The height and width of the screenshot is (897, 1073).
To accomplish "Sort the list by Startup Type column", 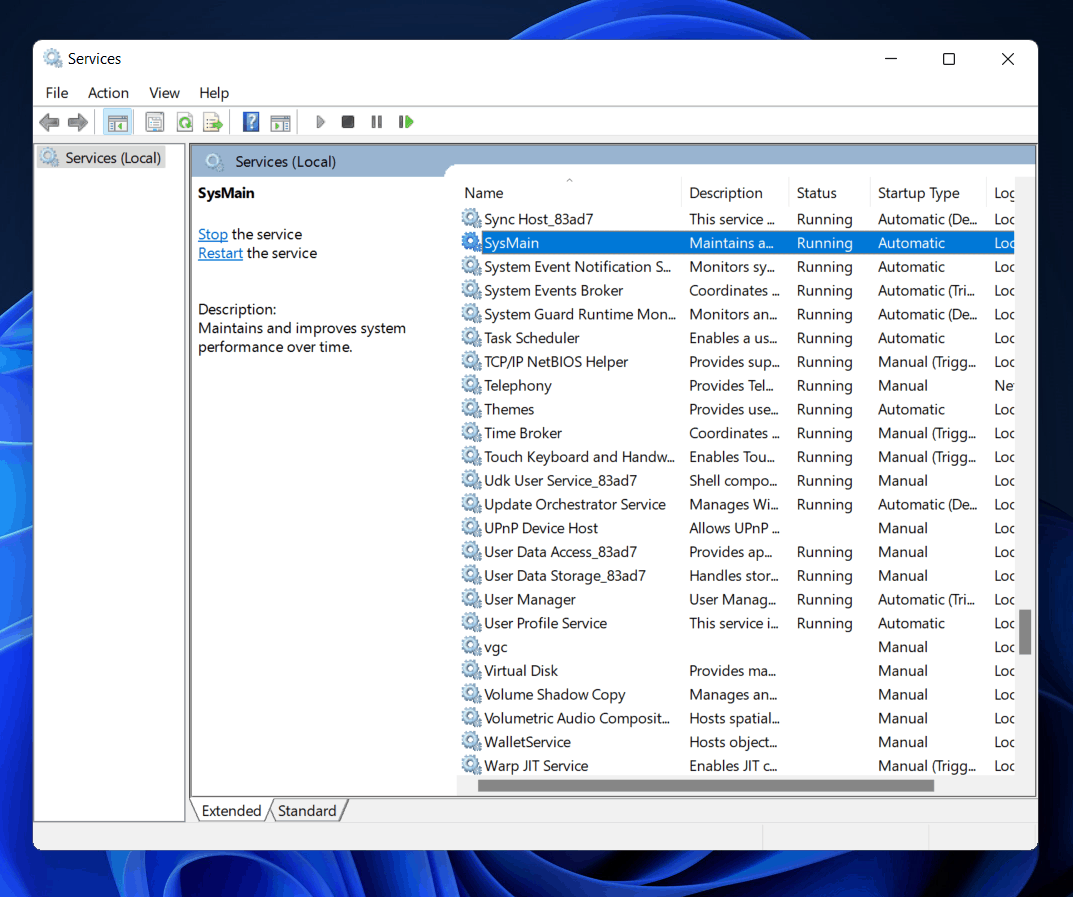I will 918,193.
